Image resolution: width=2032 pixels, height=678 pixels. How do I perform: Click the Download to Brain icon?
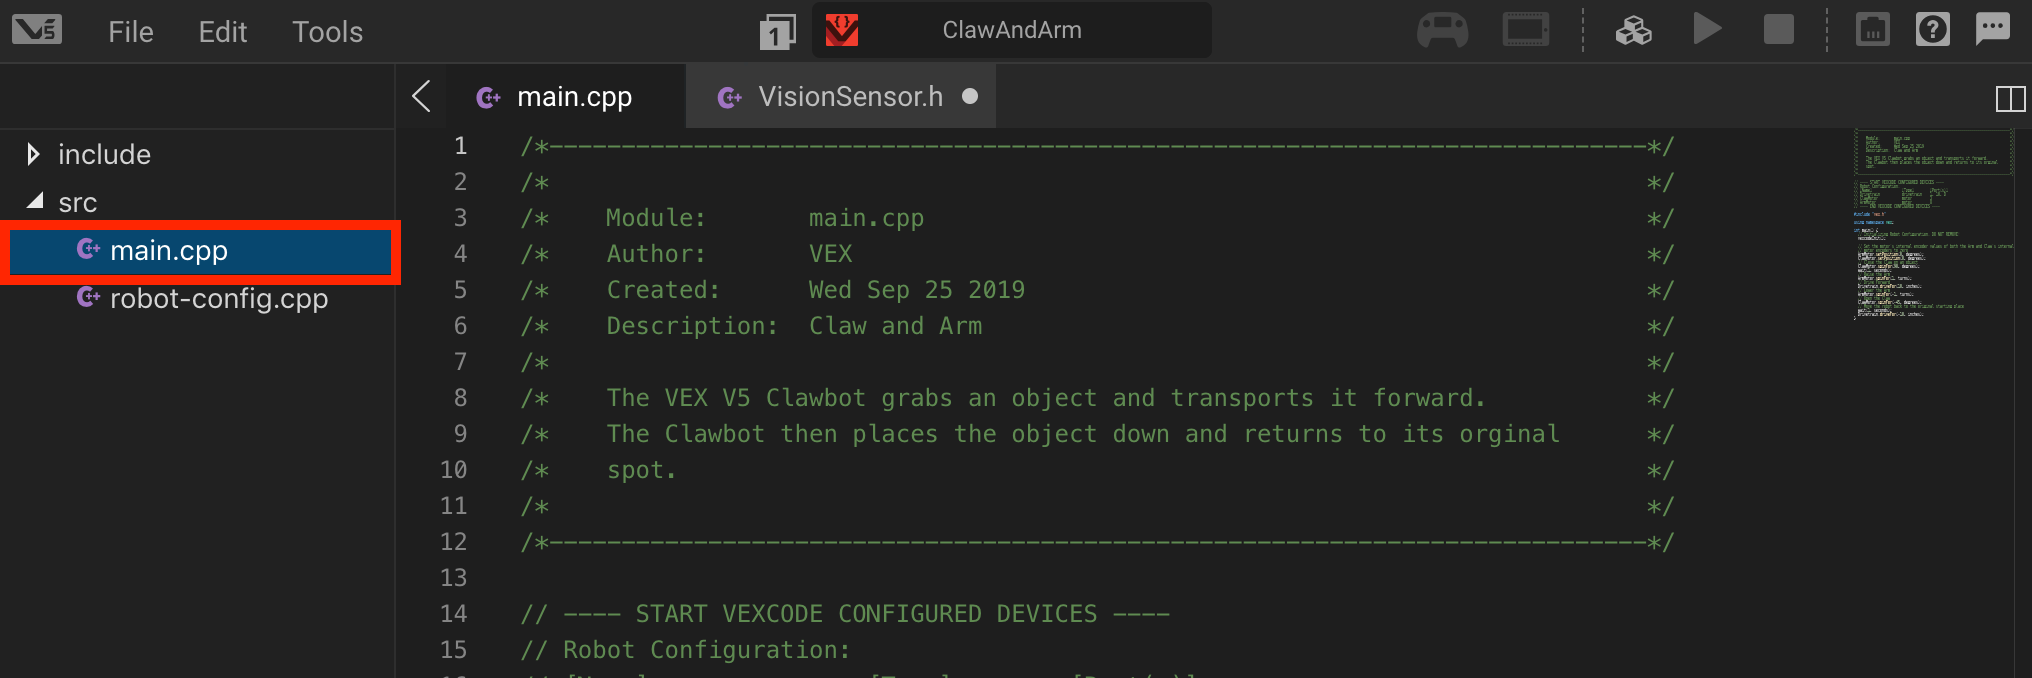(x=1634, y=29)
